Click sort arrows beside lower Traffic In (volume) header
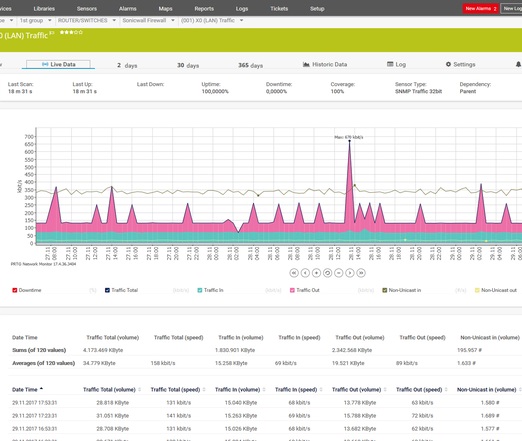 264,389
